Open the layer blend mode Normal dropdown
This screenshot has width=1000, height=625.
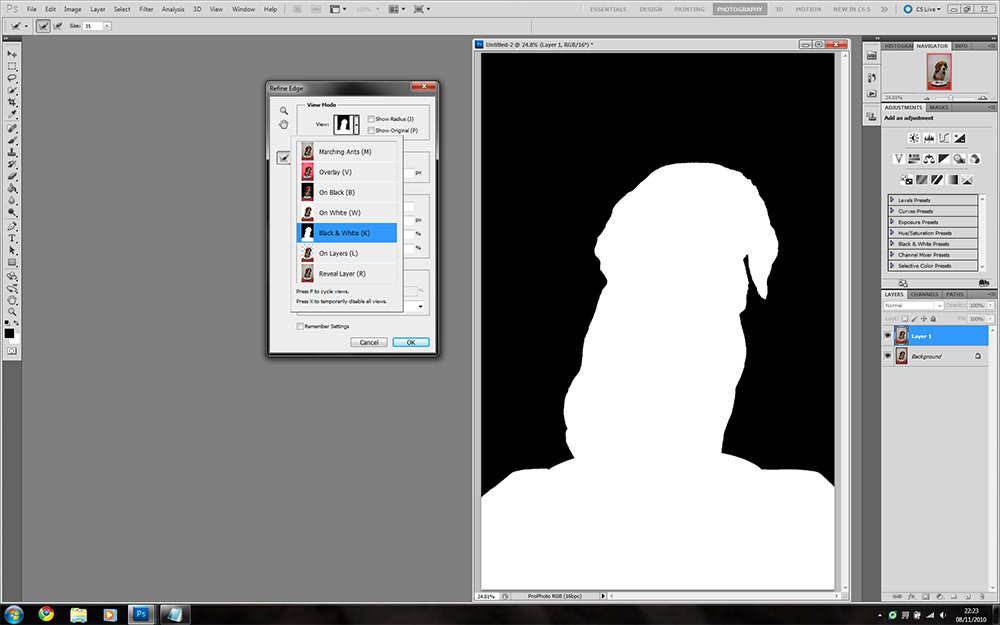[x=913, y=305]
